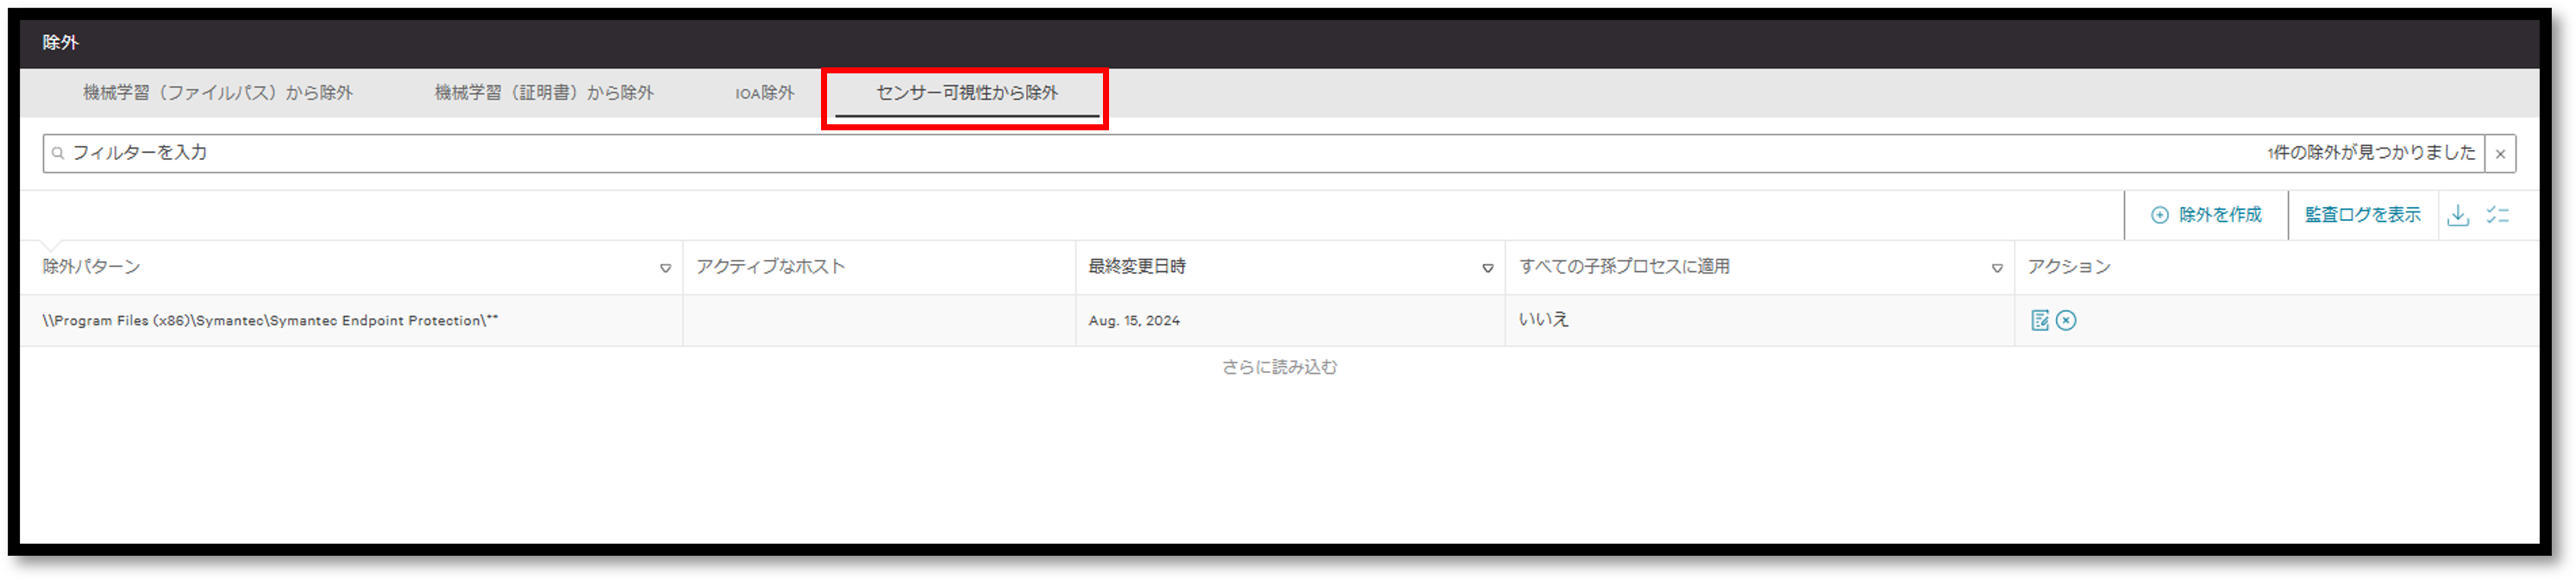Image resolution: width=2576 pixels, height=580 pixels.
Task: Select the Symantec Endpoint Protection exclusion pattern
Action: click(270, 321)
